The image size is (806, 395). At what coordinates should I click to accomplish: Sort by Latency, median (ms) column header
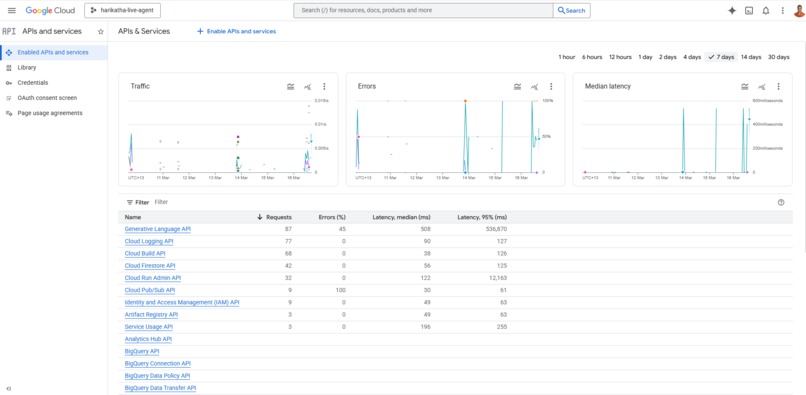point(401,217)
